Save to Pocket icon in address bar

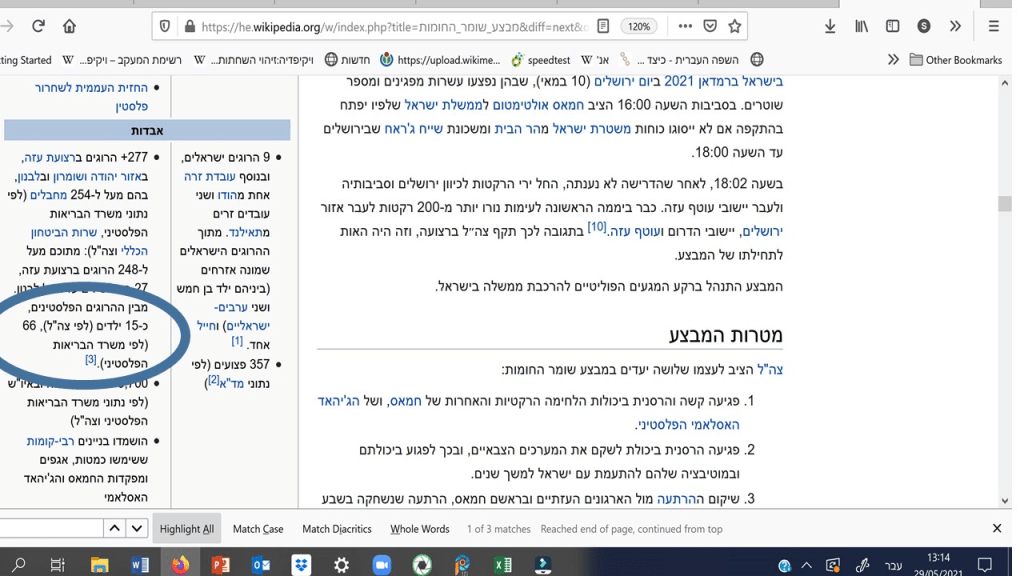click(710, 27)
